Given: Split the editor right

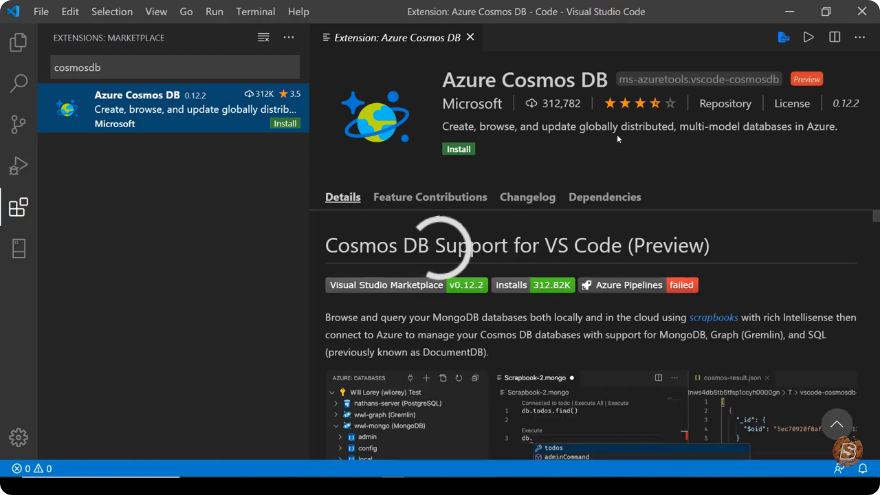Looking at the screenshot, I should (x=835, y=38).
